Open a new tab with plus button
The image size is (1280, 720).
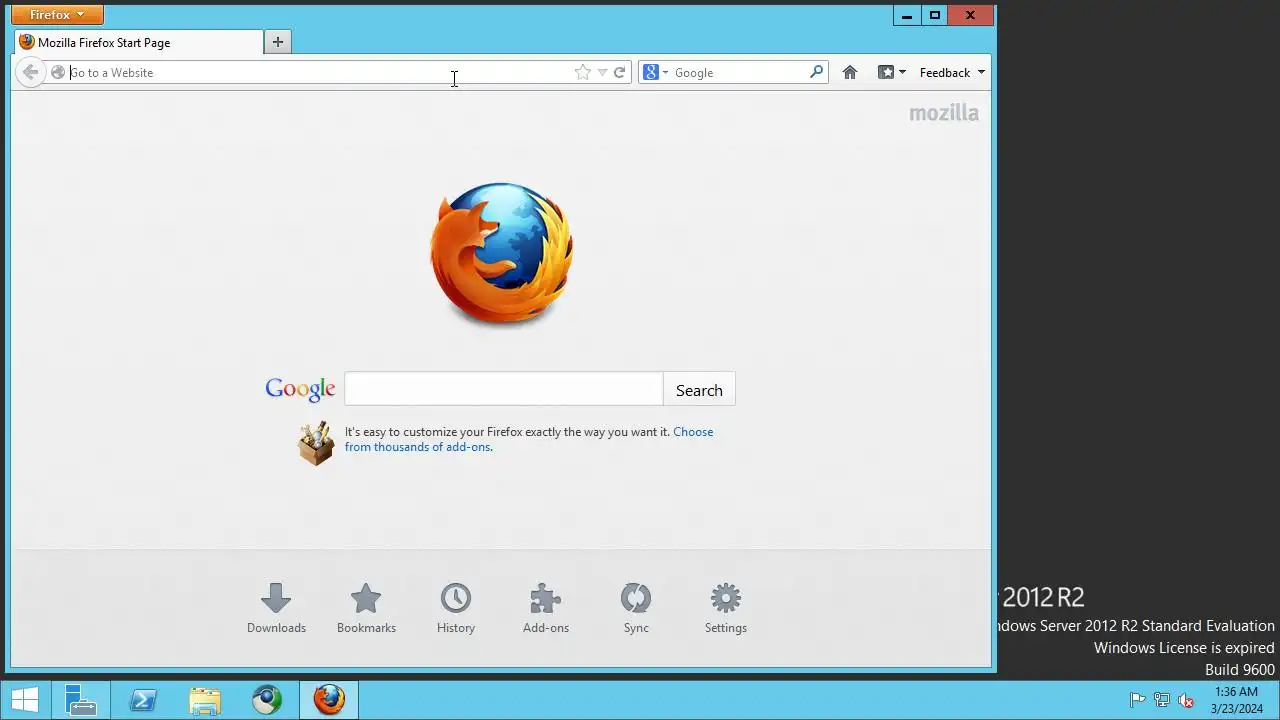278,42
